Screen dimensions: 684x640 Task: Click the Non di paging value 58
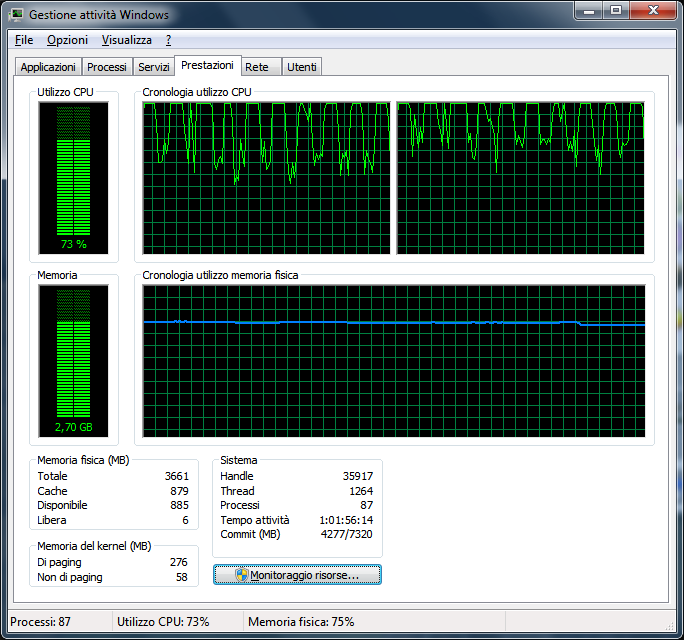182,577
